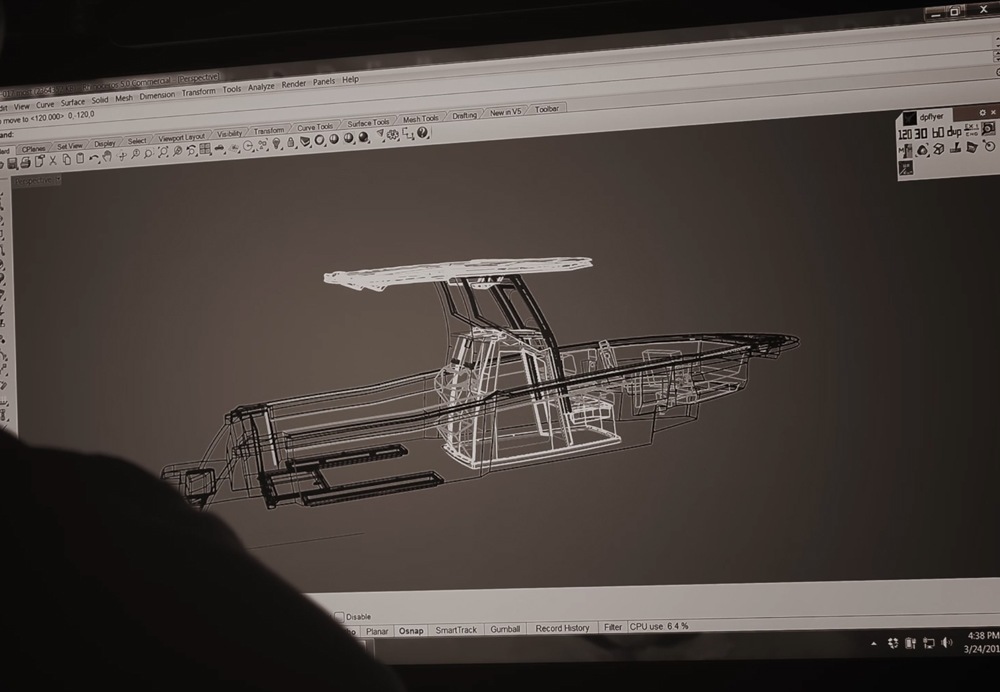
Task: Switch to the Set View toolbar tab
Action: coord(70,146)
